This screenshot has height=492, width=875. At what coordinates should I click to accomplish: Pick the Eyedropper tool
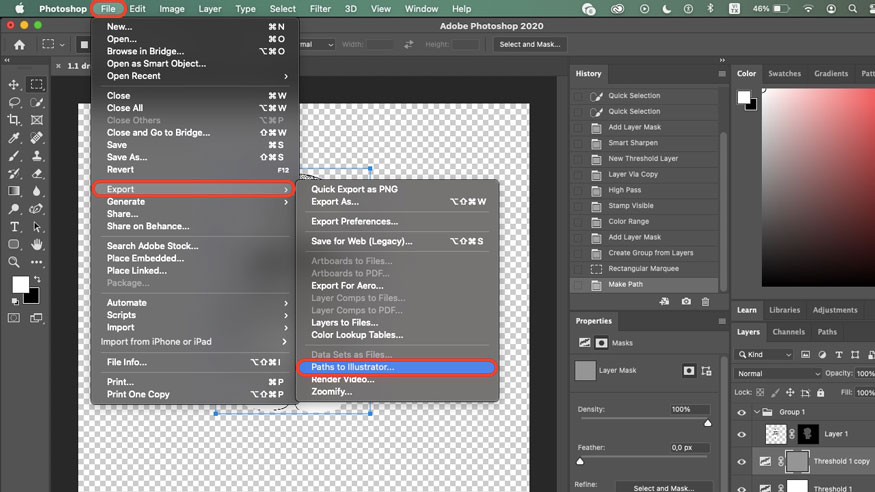click(x=14, y=138)
